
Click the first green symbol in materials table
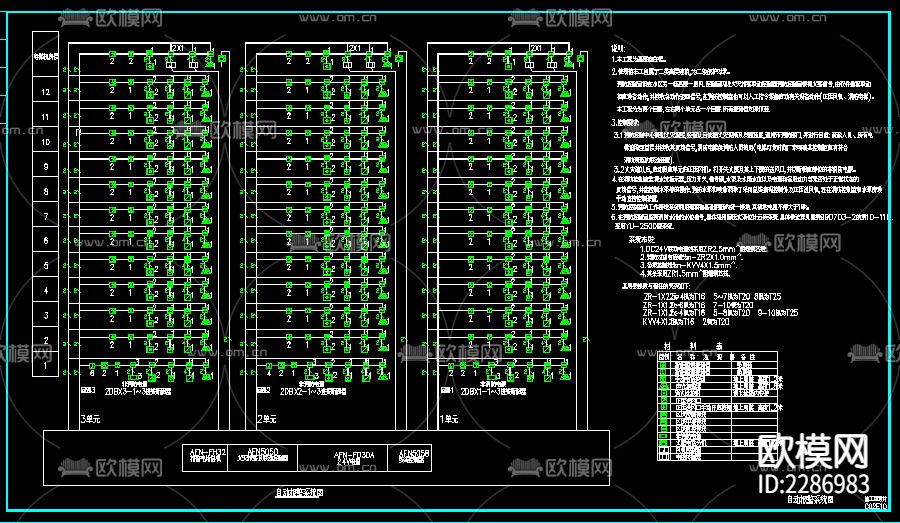click(664, 365)
